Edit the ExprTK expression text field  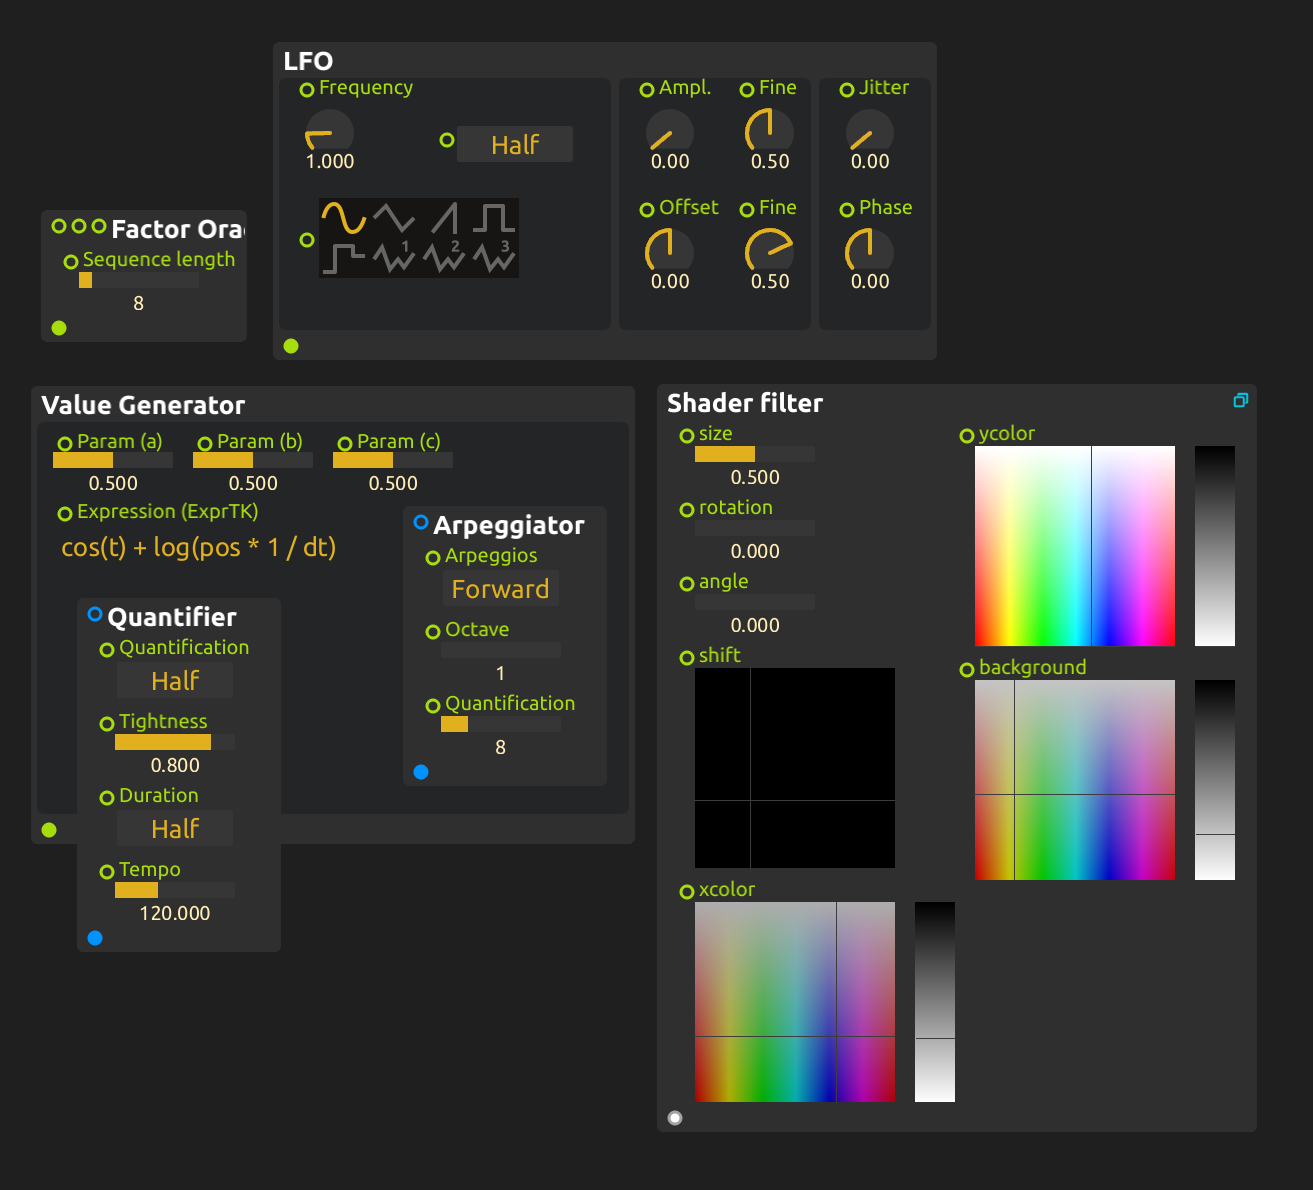tap(199, 548)
